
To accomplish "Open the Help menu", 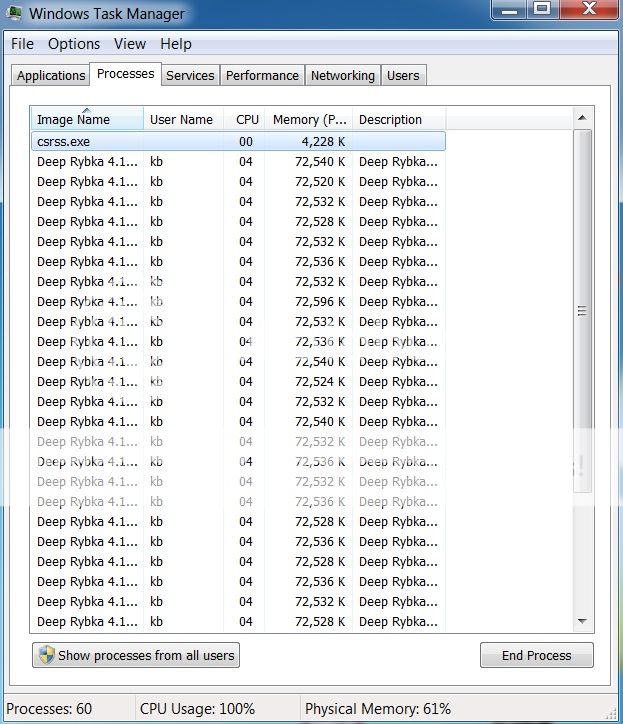I will (x=175, y=44).
